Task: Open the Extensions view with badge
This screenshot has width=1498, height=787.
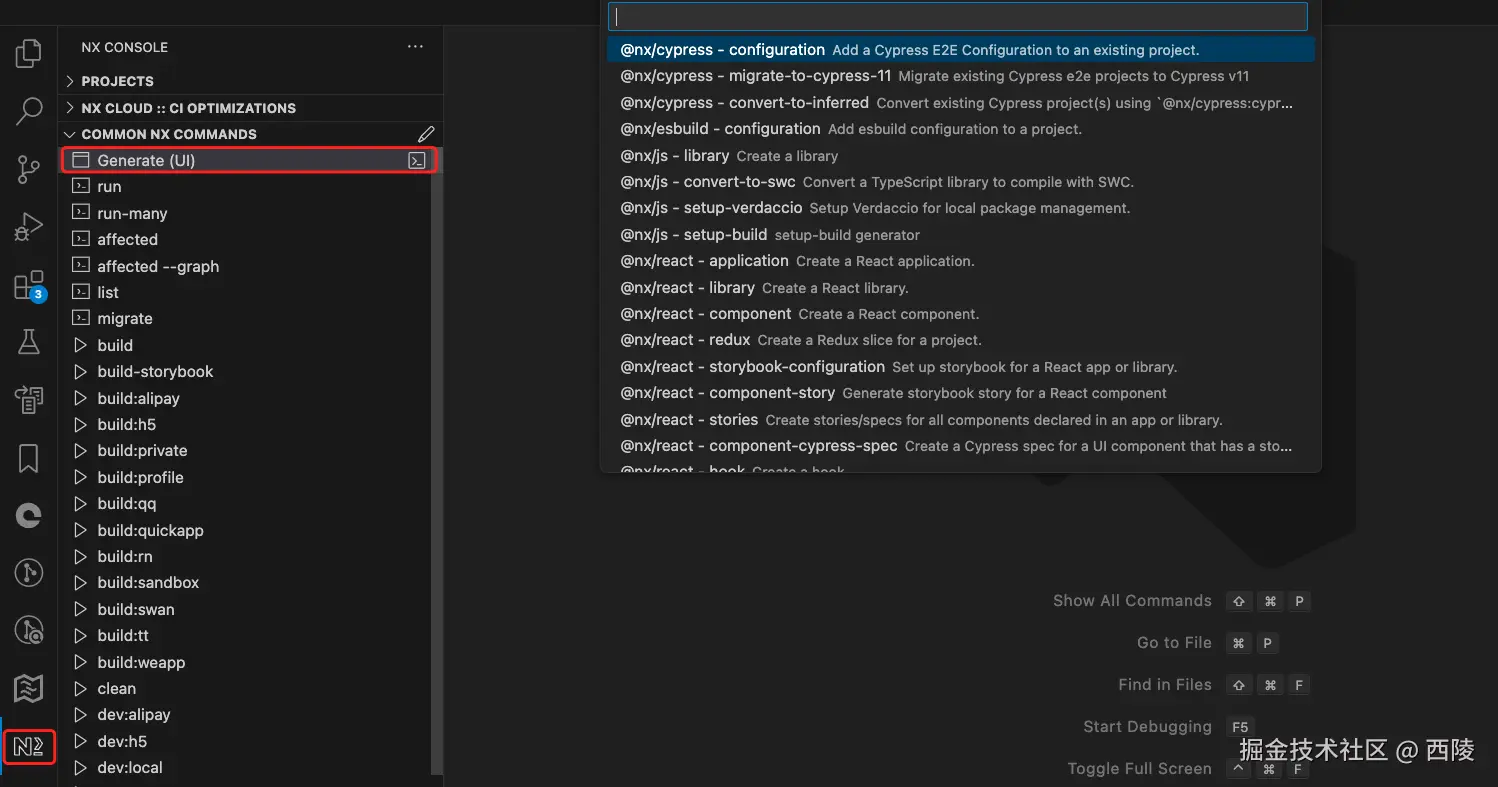Action: point(29,285)
